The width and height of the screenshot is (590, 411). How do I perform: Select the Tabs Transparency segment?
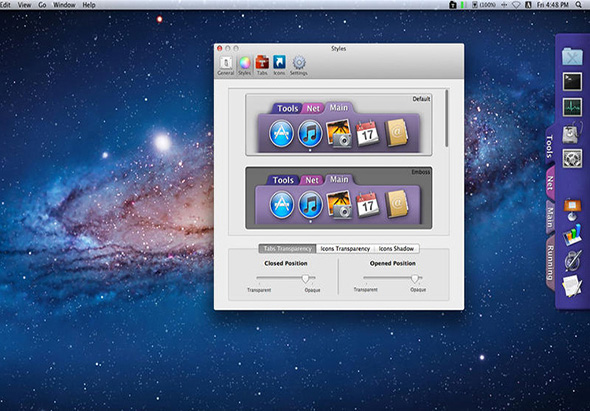(x=287, y=249)
